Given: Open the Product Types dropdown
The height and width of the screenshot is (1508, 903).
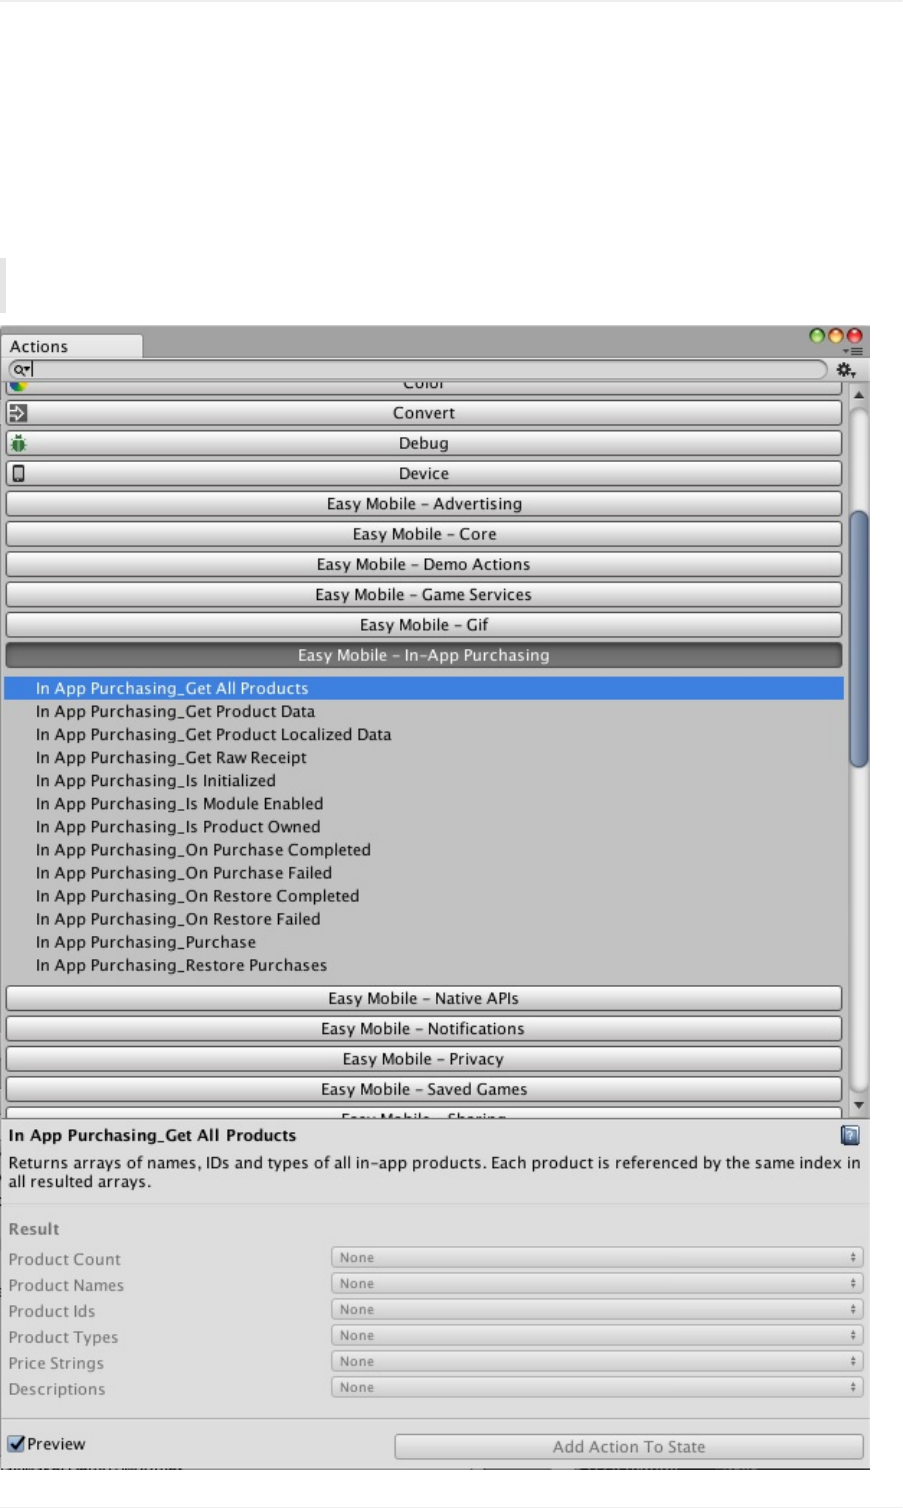Looking at the screenshot, I should pos(597,1335).
